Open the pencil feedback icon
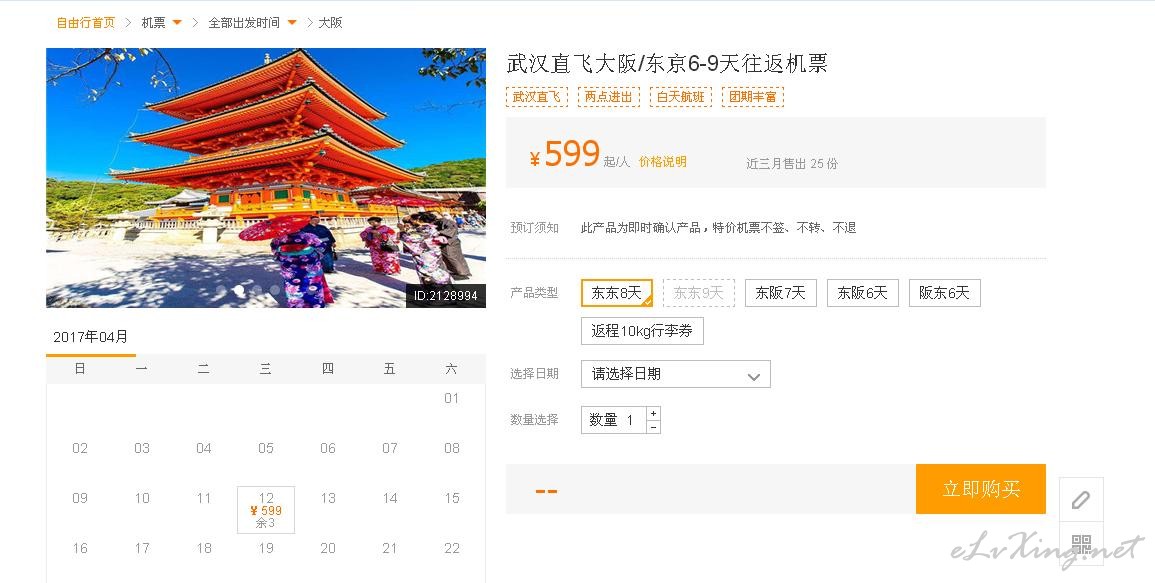Viewport: 1155px width, 583px height. click(x=1081, y=500)
